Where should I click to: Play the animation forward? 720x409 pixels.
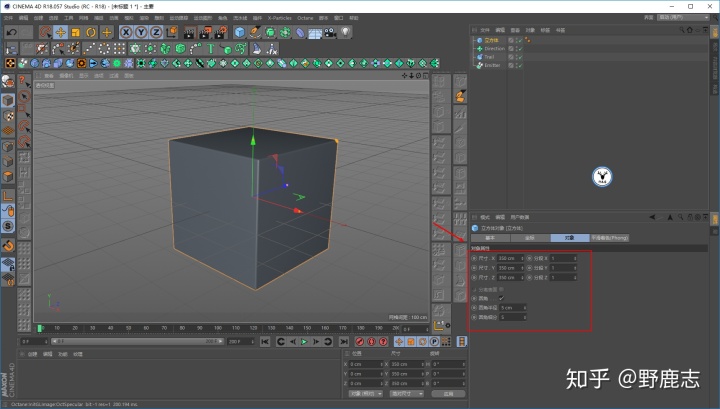[304, 342]
